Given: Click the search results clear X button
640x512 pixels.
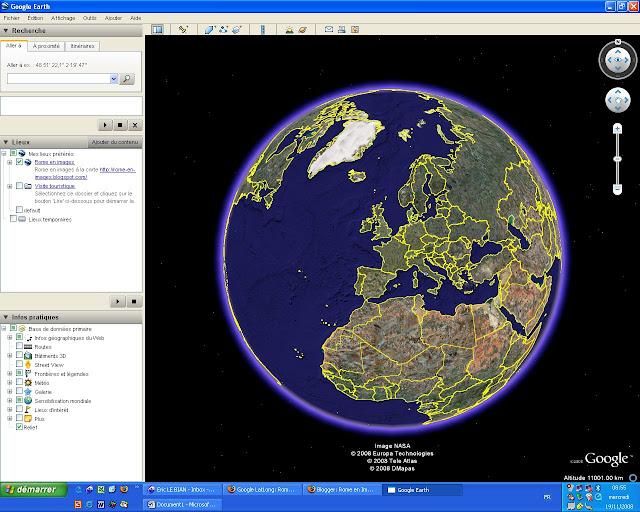Looking at the screenshot, I should click(135, 125).
